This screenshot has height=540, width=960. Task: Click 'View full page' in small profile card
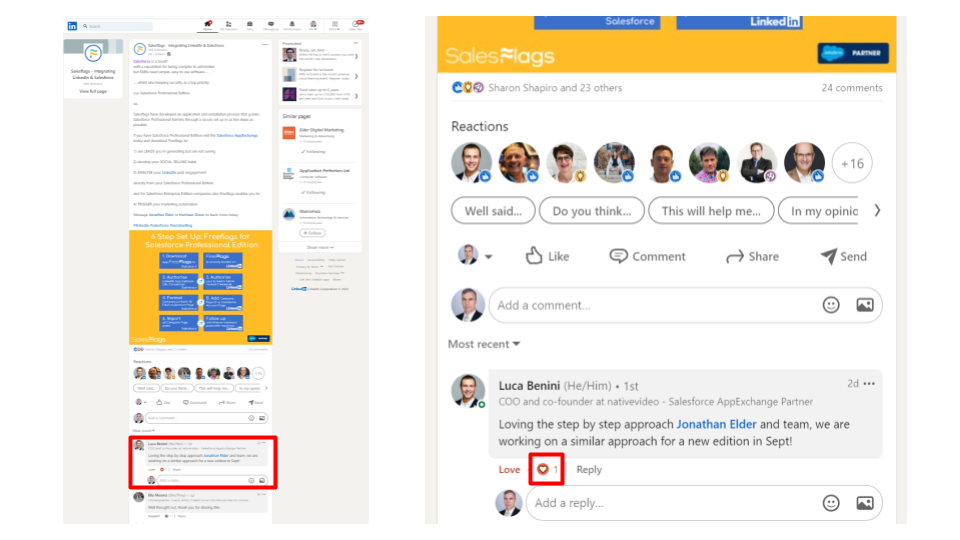click(x=93, y=91)
